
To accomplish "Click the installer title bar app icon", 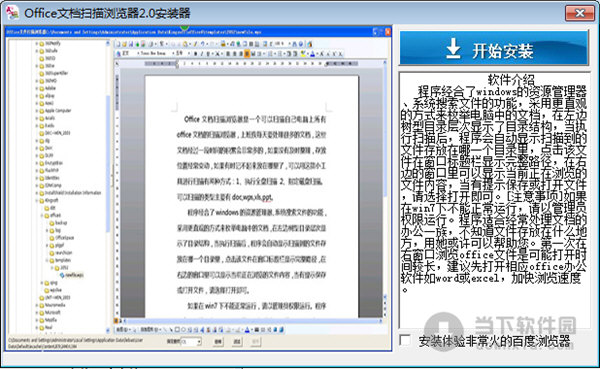I will pos(12,13).
